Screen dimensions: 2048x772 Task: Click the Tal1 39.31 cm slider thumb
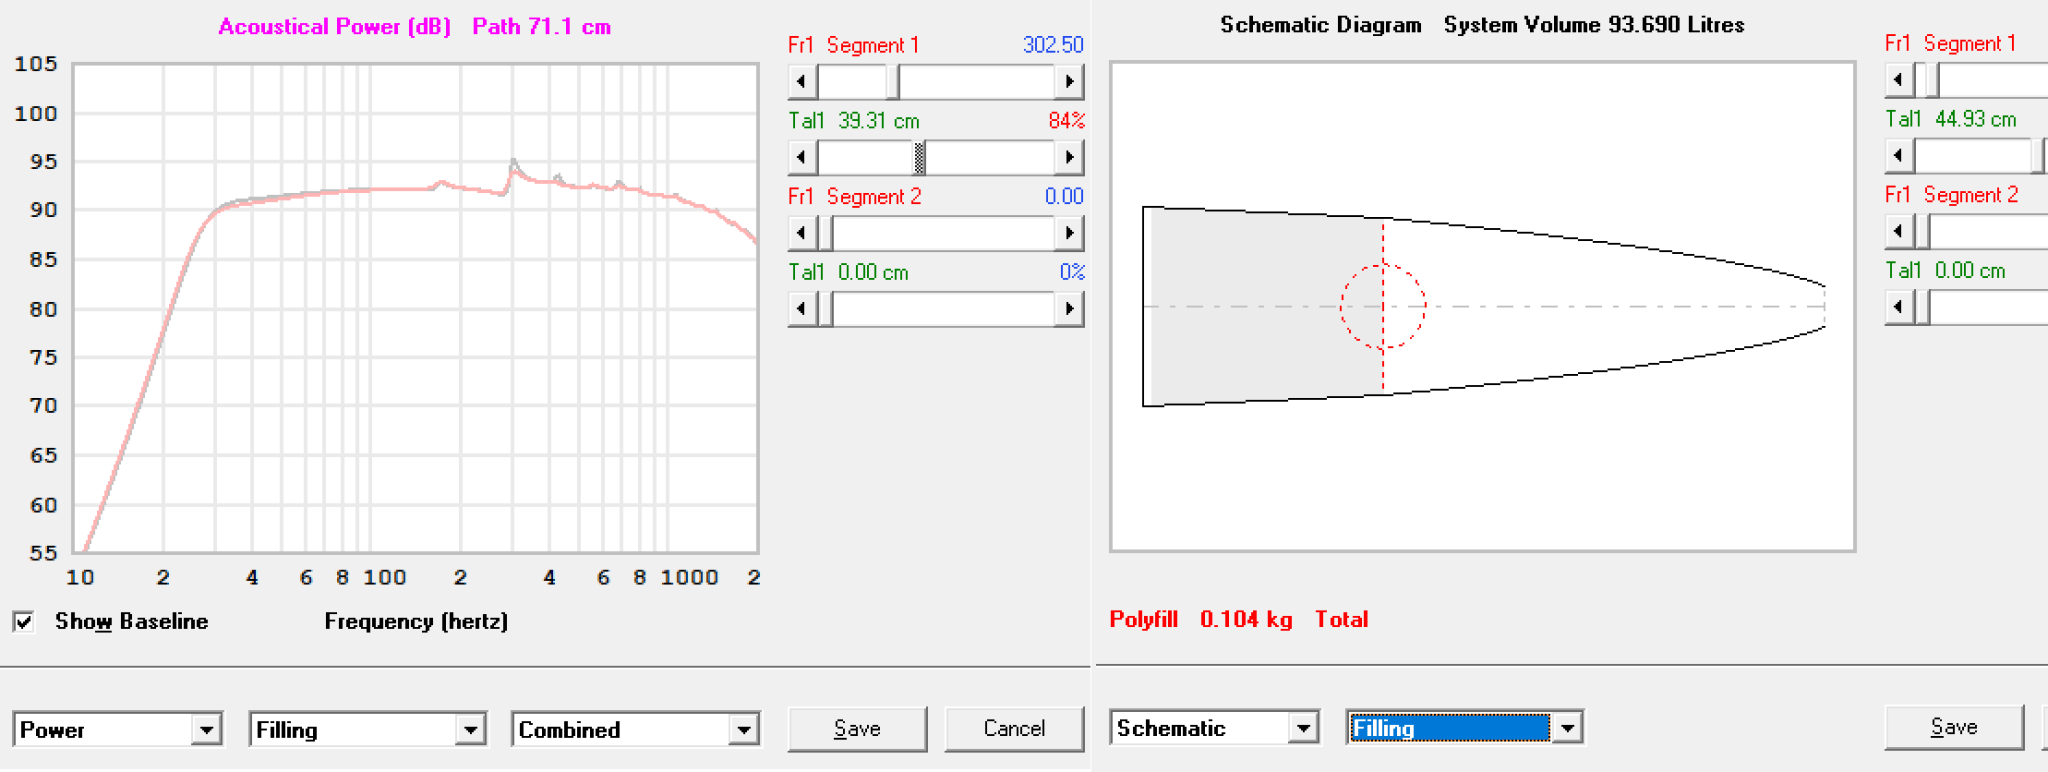pos(920,157)
